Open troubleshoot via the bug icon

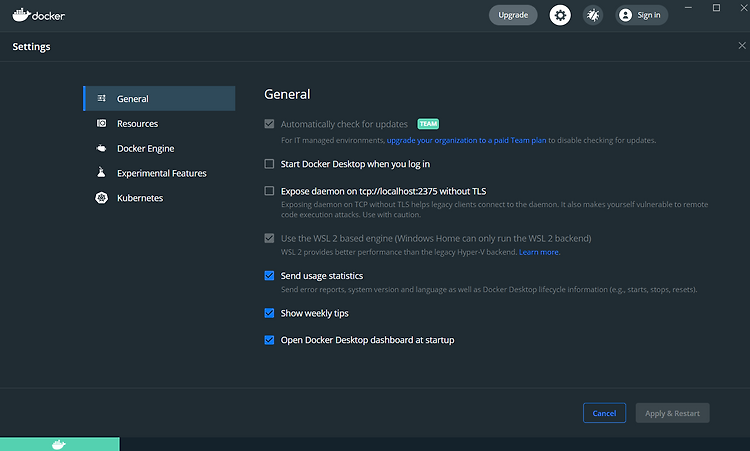point(593,15)
